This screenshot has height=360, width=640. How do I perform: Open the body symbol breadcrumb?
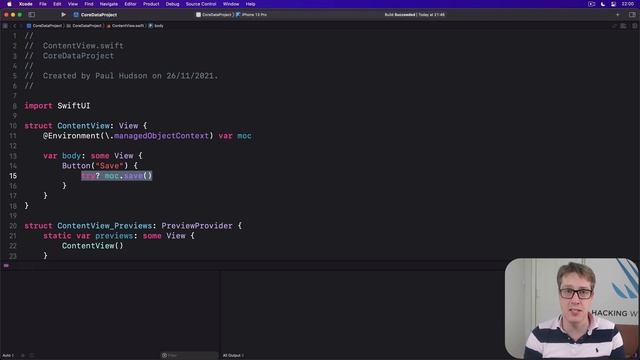(156, 26)
